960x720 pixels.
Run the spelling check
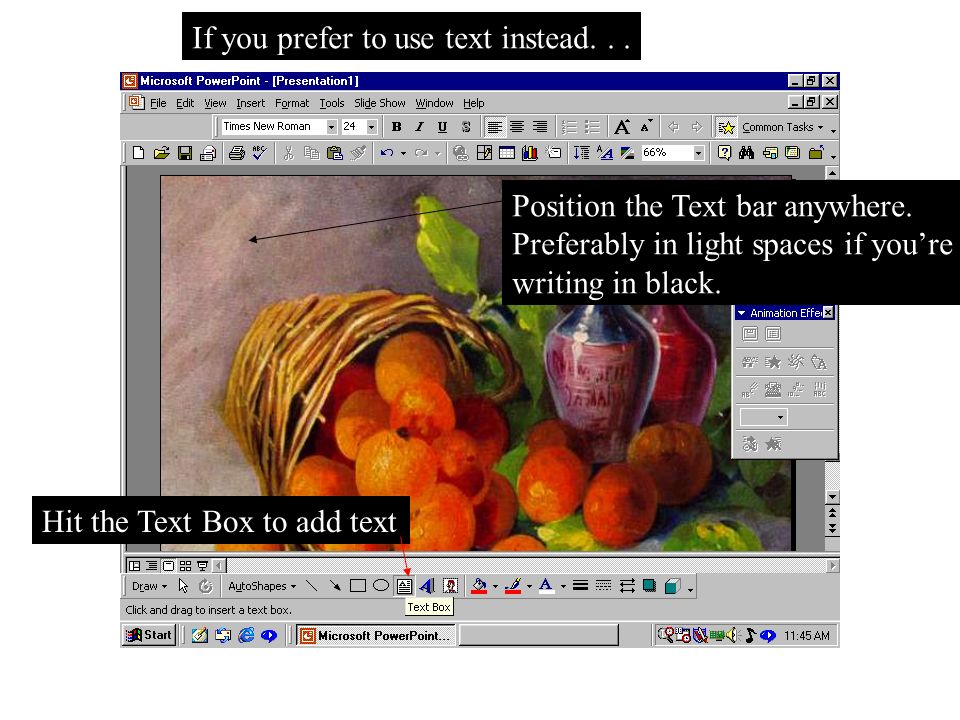pyautogui.click(x=260, y=152)
